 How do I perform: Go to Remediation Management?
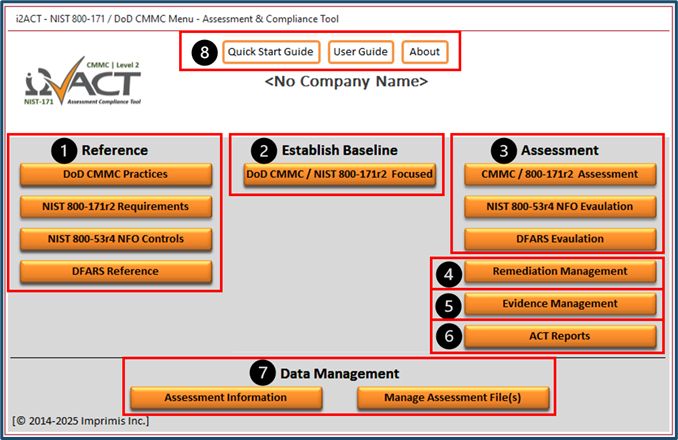(560, 271)
